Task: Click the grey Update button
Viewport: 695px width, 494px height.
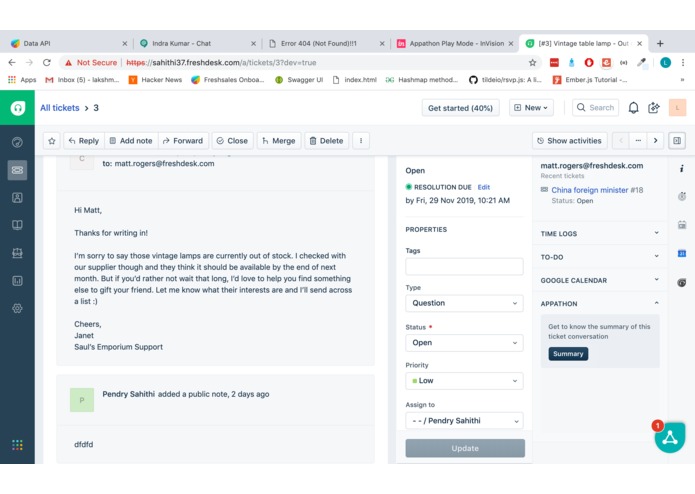Action: click(465, 448)
